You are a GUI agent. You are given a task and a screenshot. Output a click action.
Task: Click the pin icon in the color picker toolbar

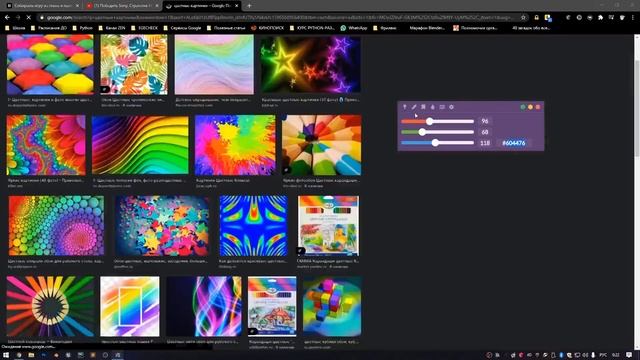click(x=404, y=107)
